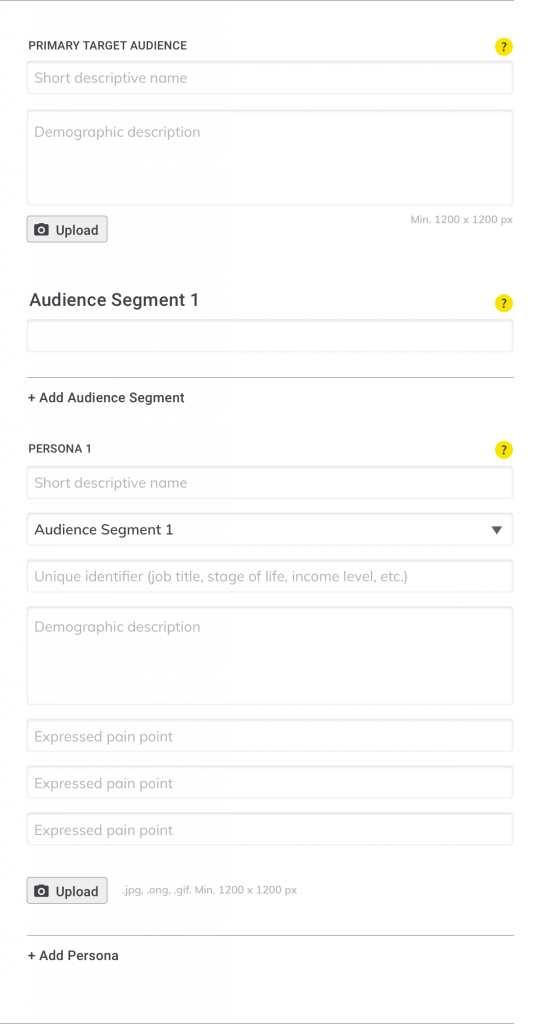This screenshot has height=1024, width=549.
Task: Click the second Expressed pain point field
Action: (270, 783)
